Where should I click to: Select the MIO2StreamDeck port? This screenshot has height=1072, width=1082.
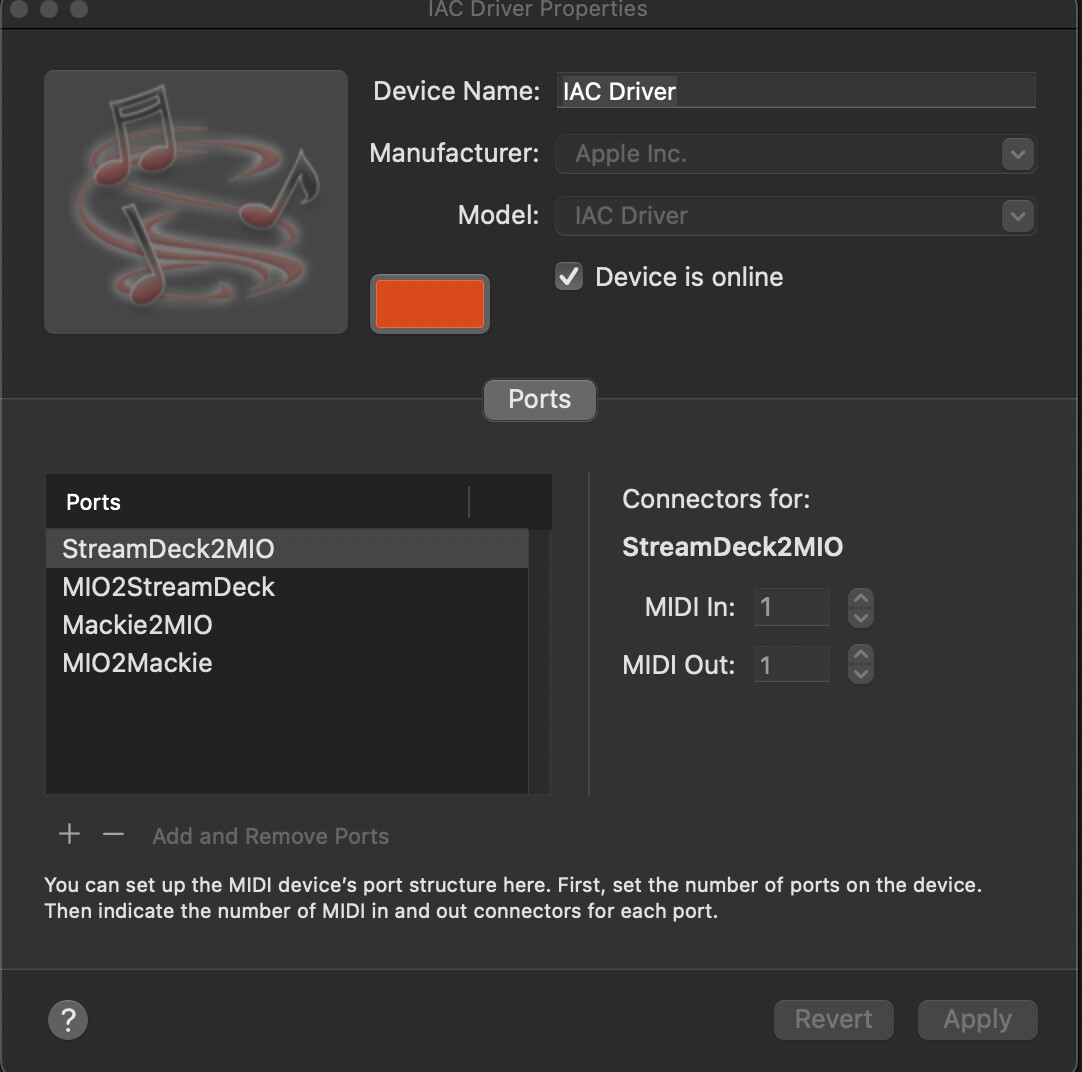[x=168, y=587]
